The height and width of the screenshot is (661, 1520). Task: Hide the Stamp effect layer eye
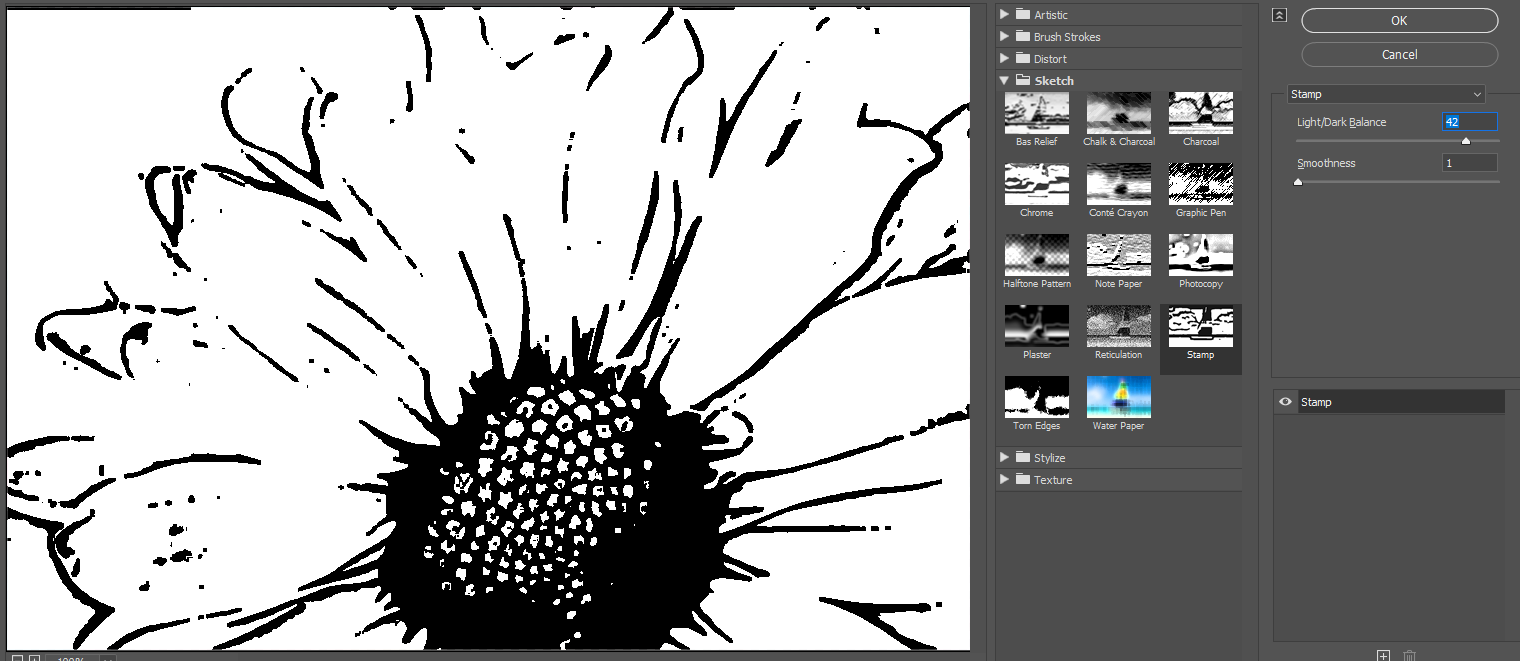[x=1285, y=402]
